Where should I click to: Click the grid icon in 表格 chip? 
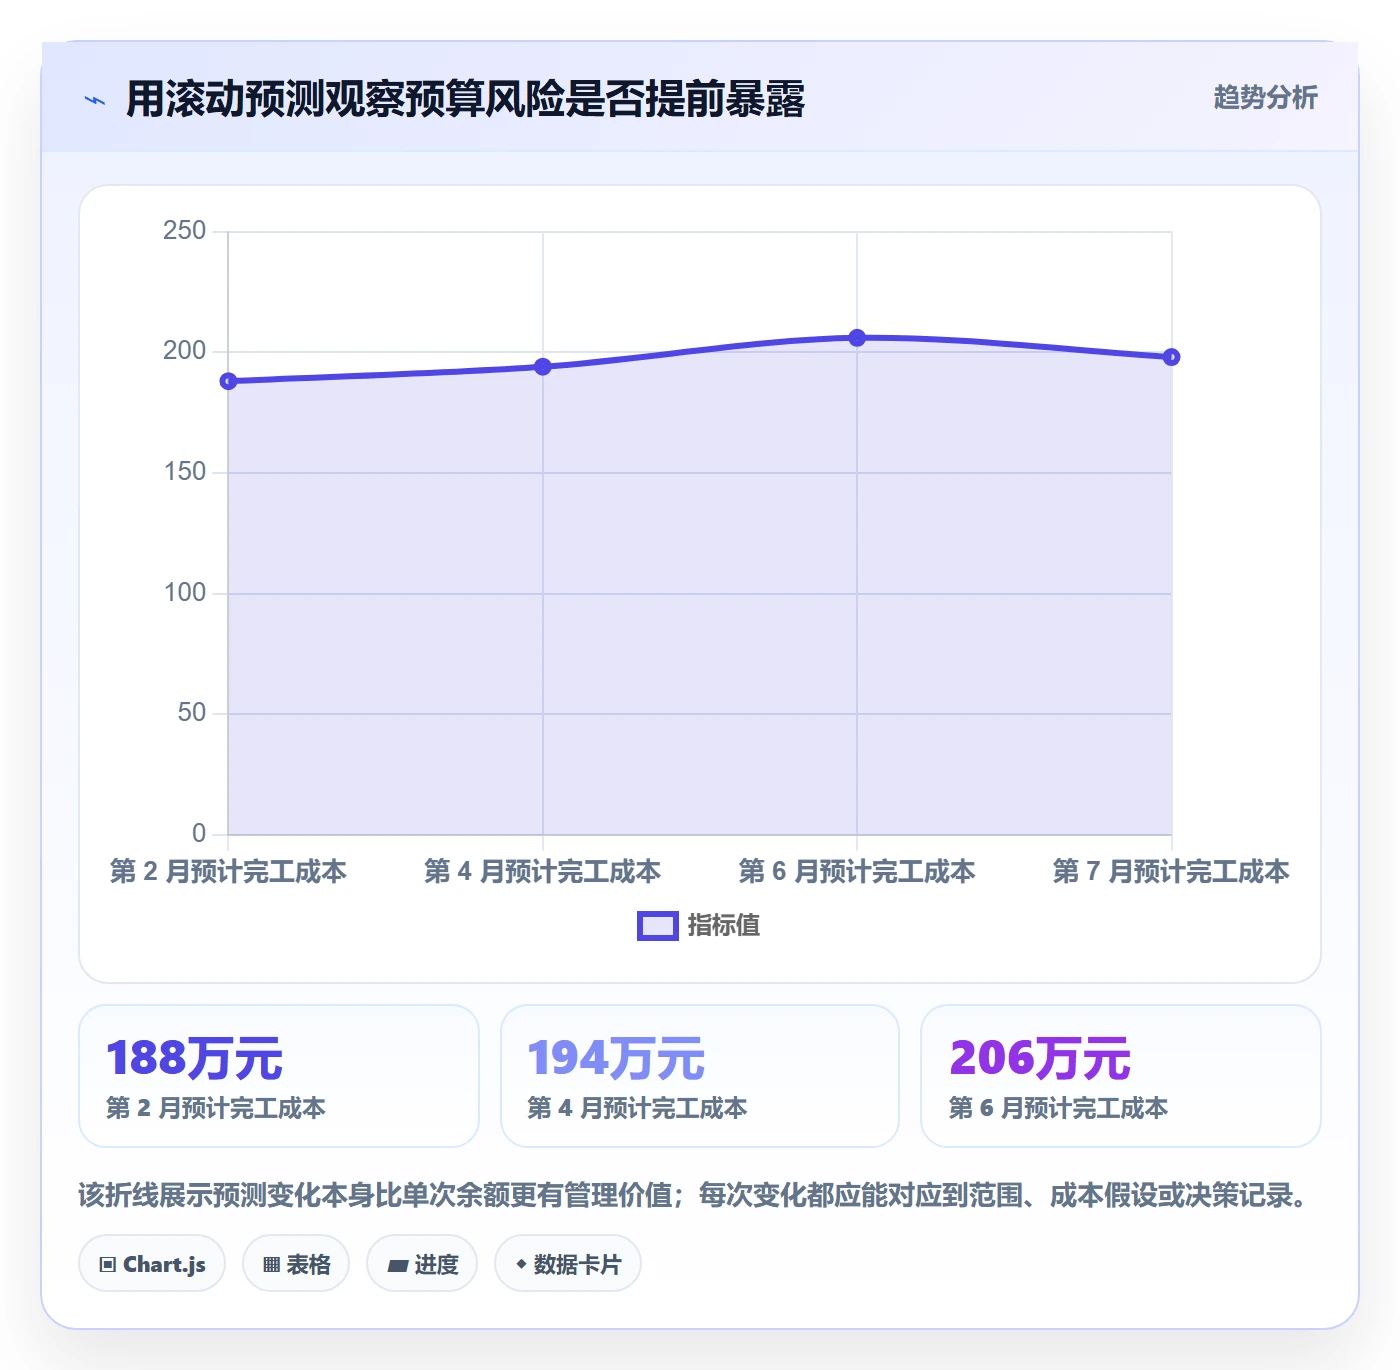(271, 1265)
